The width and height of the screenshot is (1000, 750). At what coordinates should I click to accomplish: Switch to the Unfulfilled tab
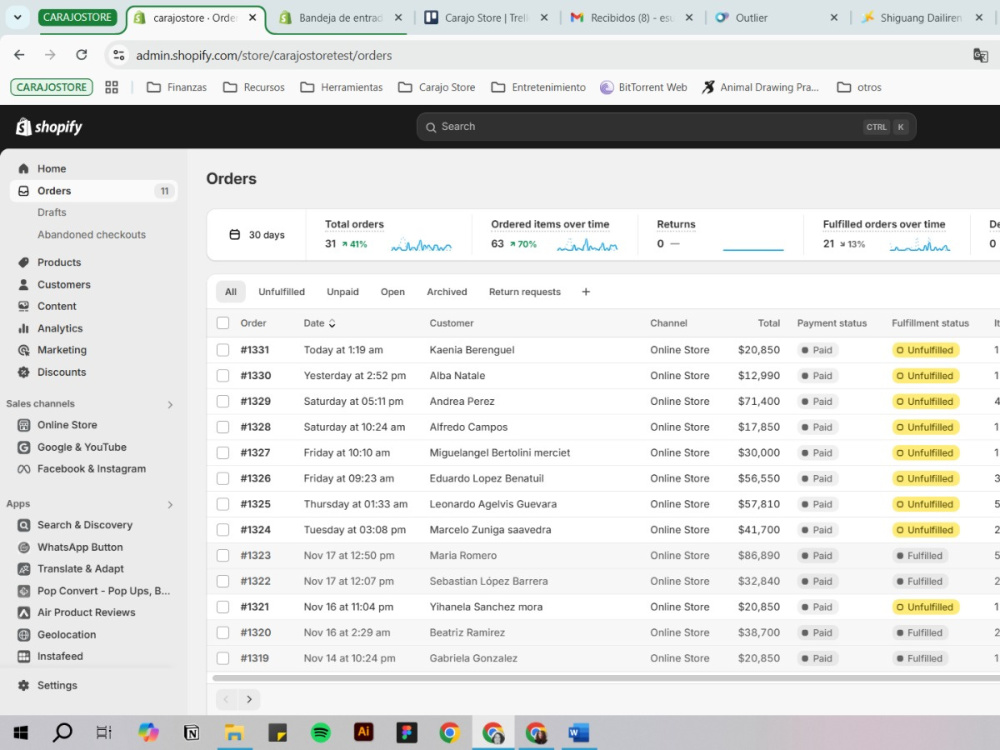tap(281, 291)
